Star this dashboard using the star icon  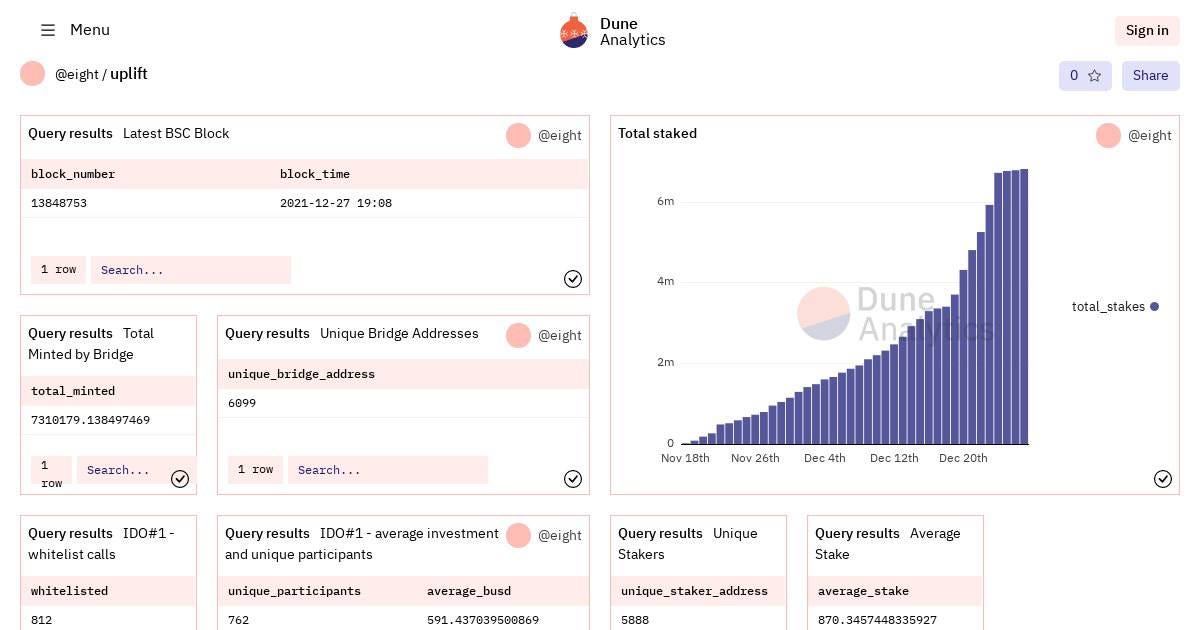click(x=1095, y=75)
